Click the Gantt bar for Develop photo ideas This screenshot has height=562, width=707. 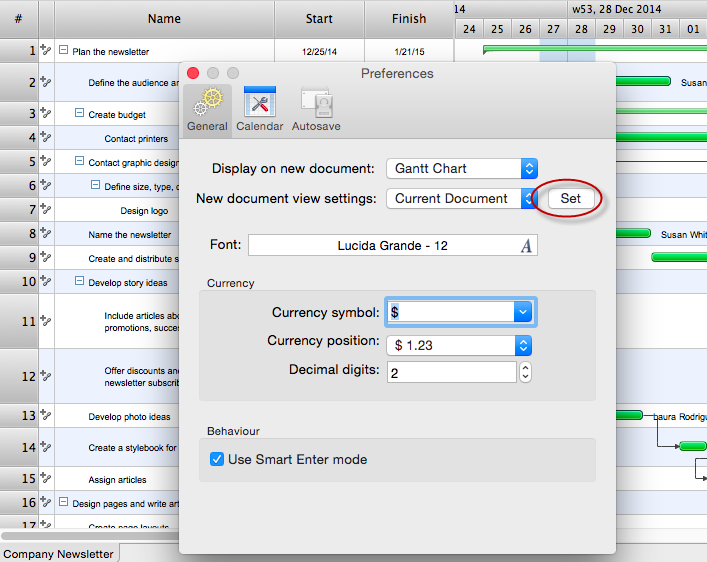click(x=629, y=415)
